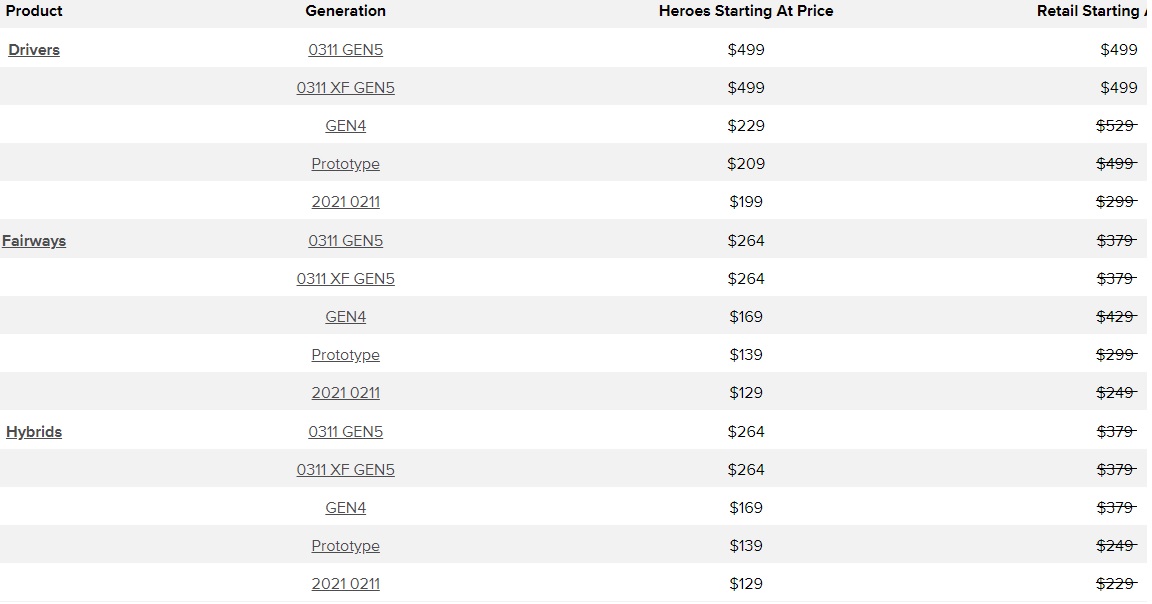Screen dimensions: 1152x604
Task: Open the GEN4 link under Fairways
Action: (345, 317)
